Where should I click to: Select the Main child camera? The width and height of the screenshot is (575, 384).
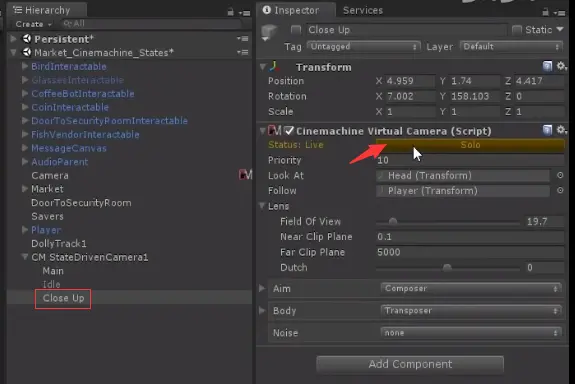coord(53,271)
